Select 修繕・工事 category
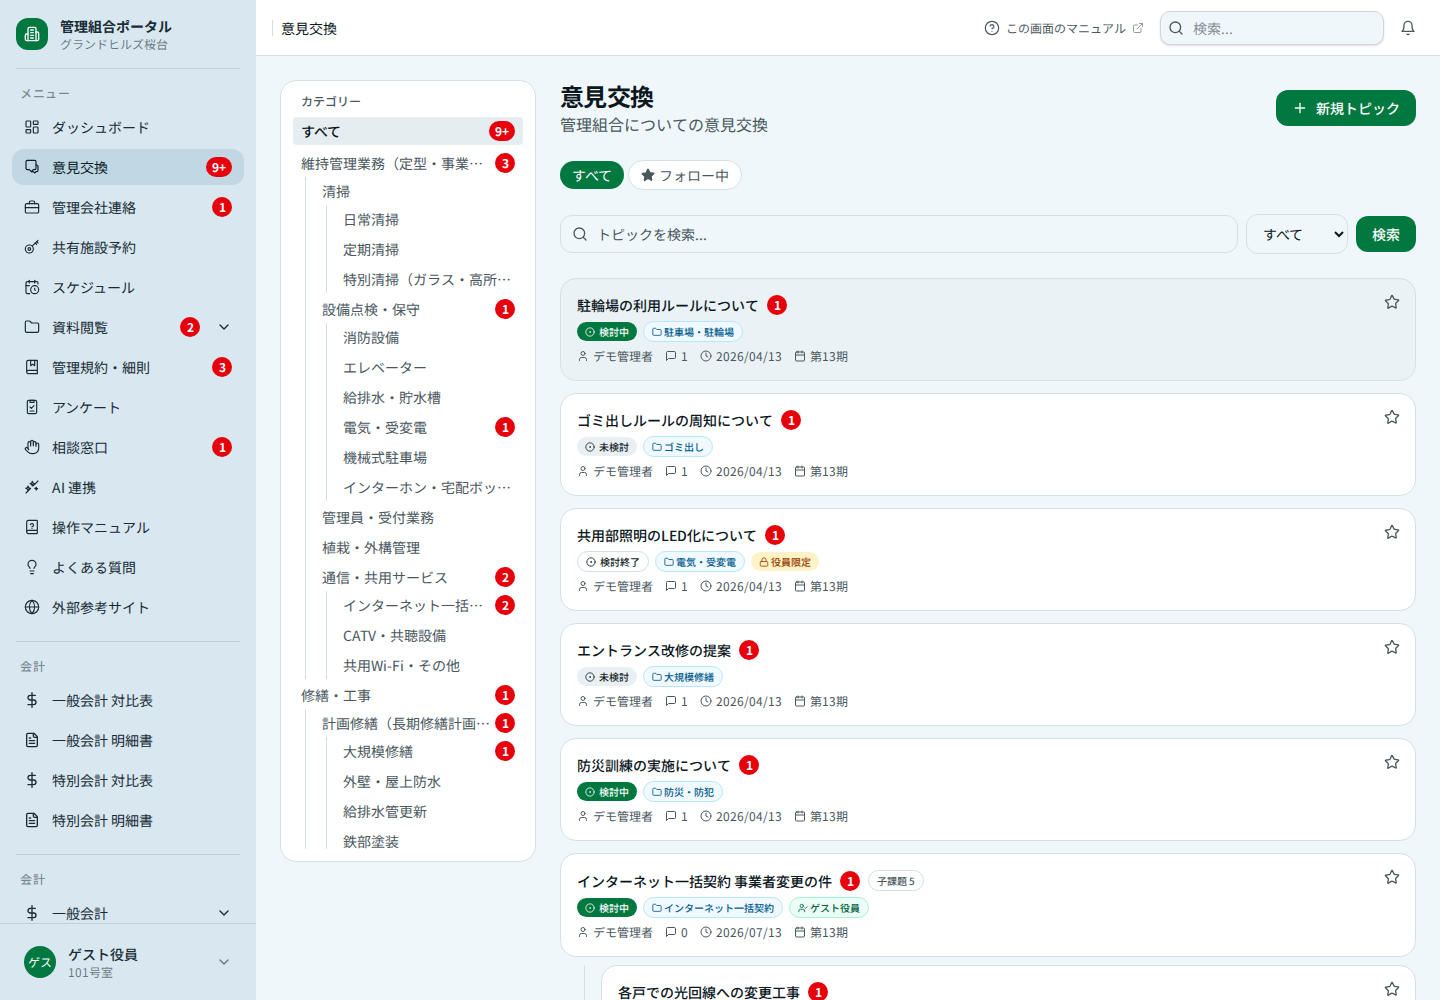1440x1000 pixels. point(408,696)
